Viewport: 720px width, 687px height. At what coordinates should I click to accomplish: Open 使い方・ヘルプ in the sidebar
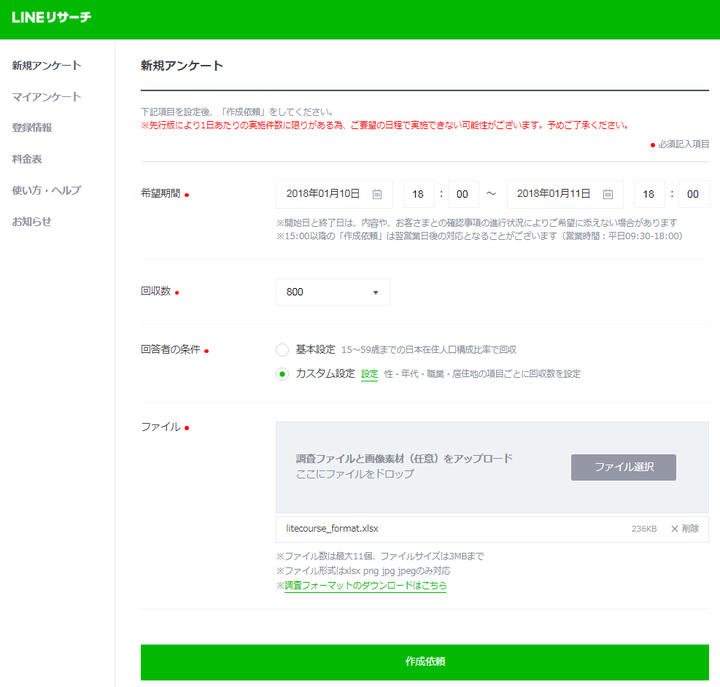click(47, 190)
